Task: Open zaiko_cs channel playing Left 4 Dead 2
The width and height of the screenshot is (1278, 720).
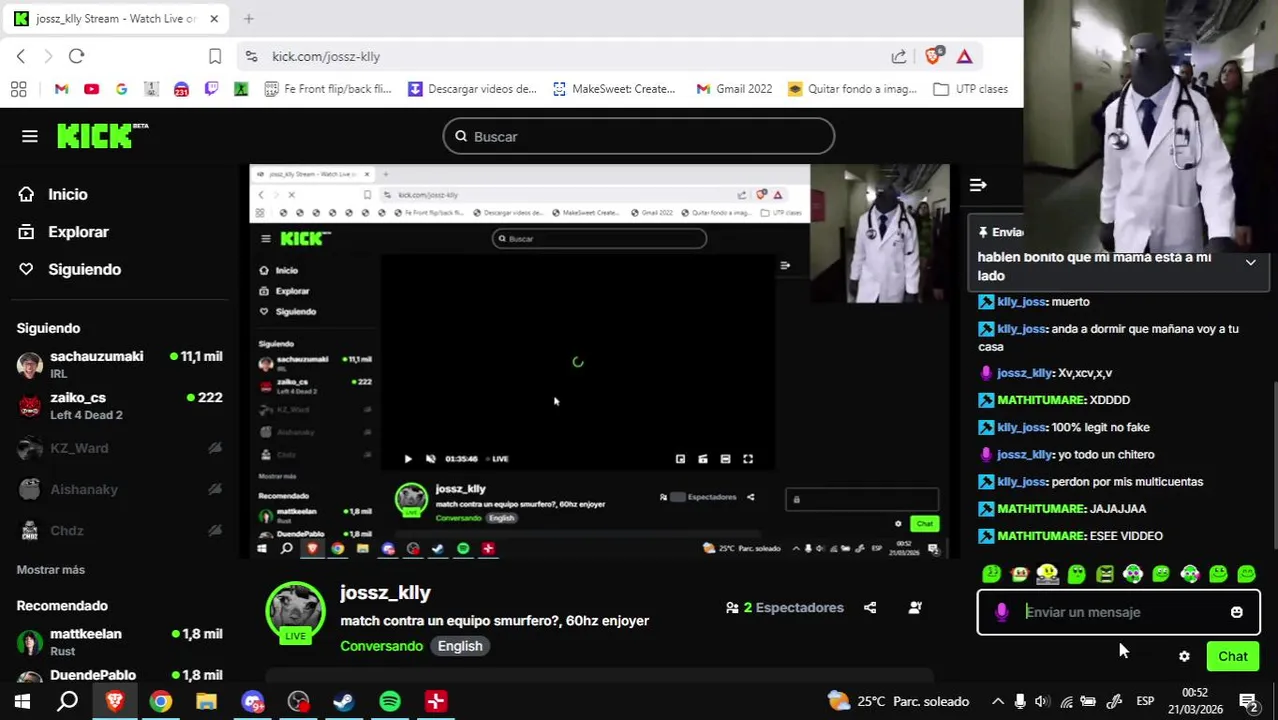Action: [x=119, y=406]
